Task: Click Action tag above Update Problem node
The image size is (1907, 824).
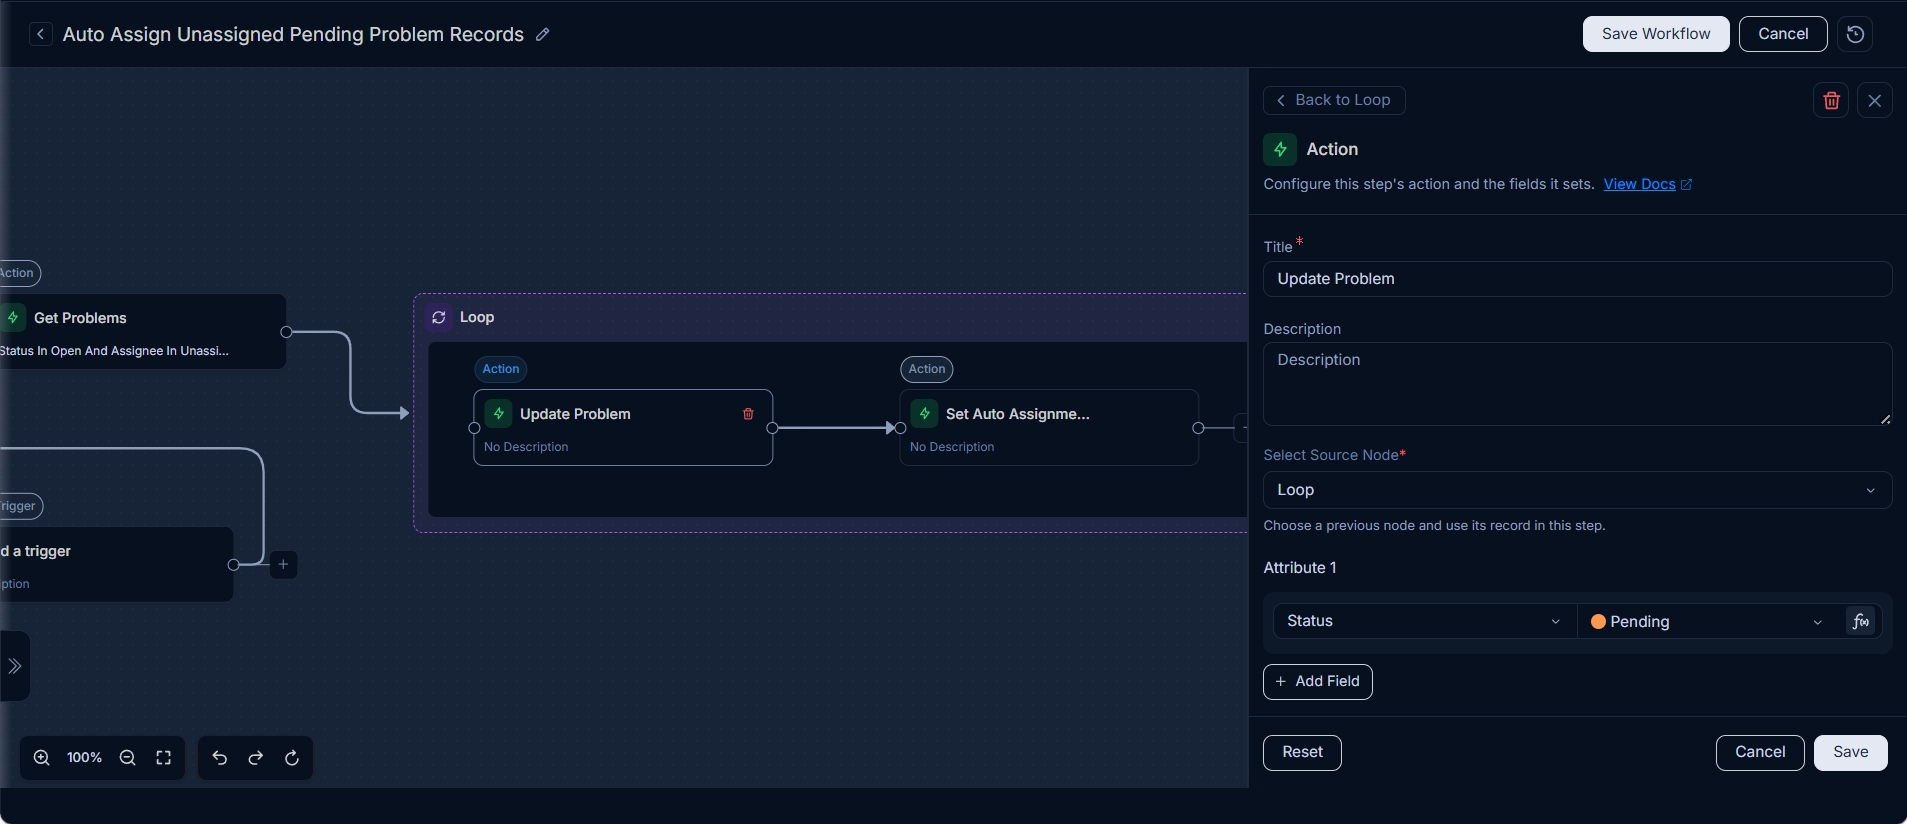Action: pyautogui.click(x=501, y=369)
